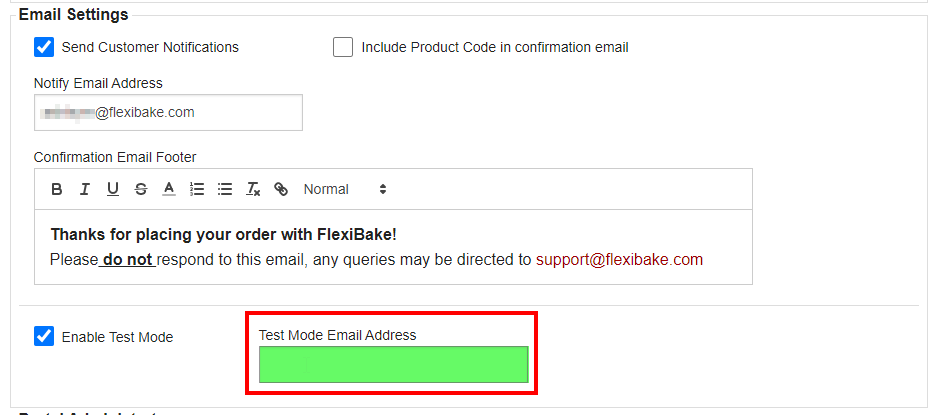Disable the Enable Test Mode checkbox
The image size is (948, 415).
coord(44,336)
